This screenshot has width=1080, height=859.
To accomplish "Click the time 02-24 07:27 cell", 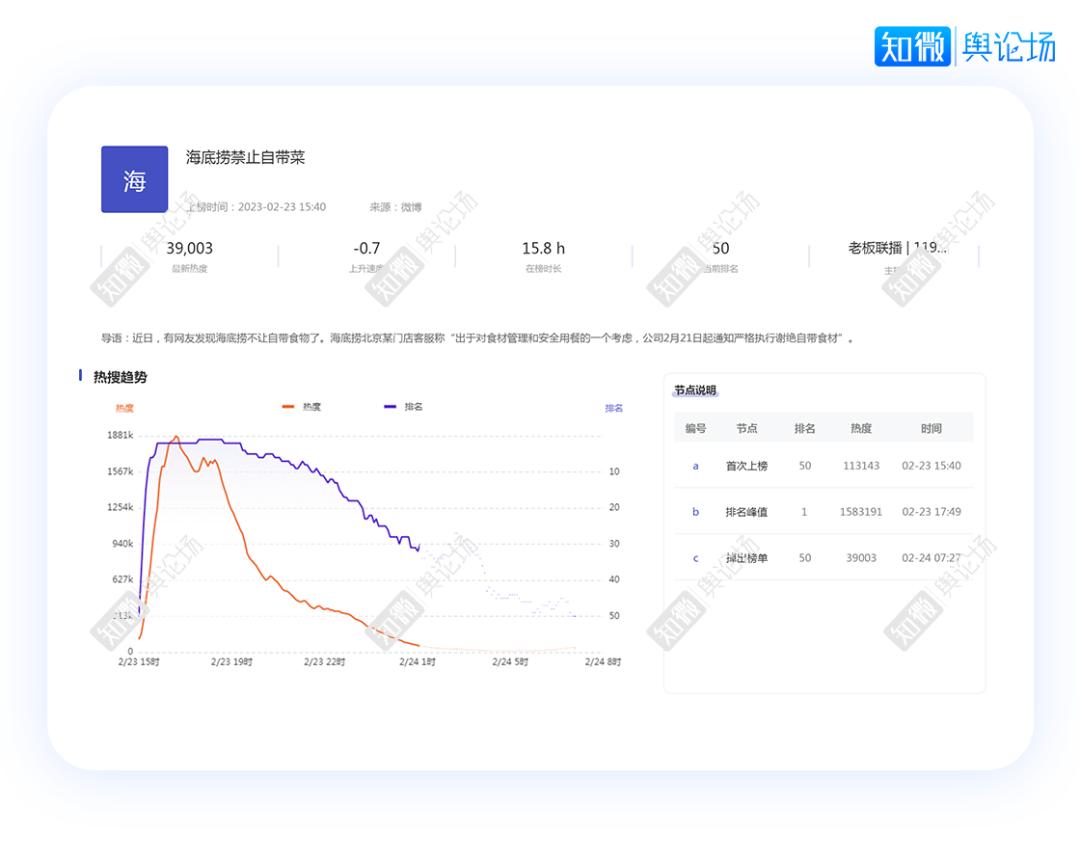I will (x=931, y=558).
